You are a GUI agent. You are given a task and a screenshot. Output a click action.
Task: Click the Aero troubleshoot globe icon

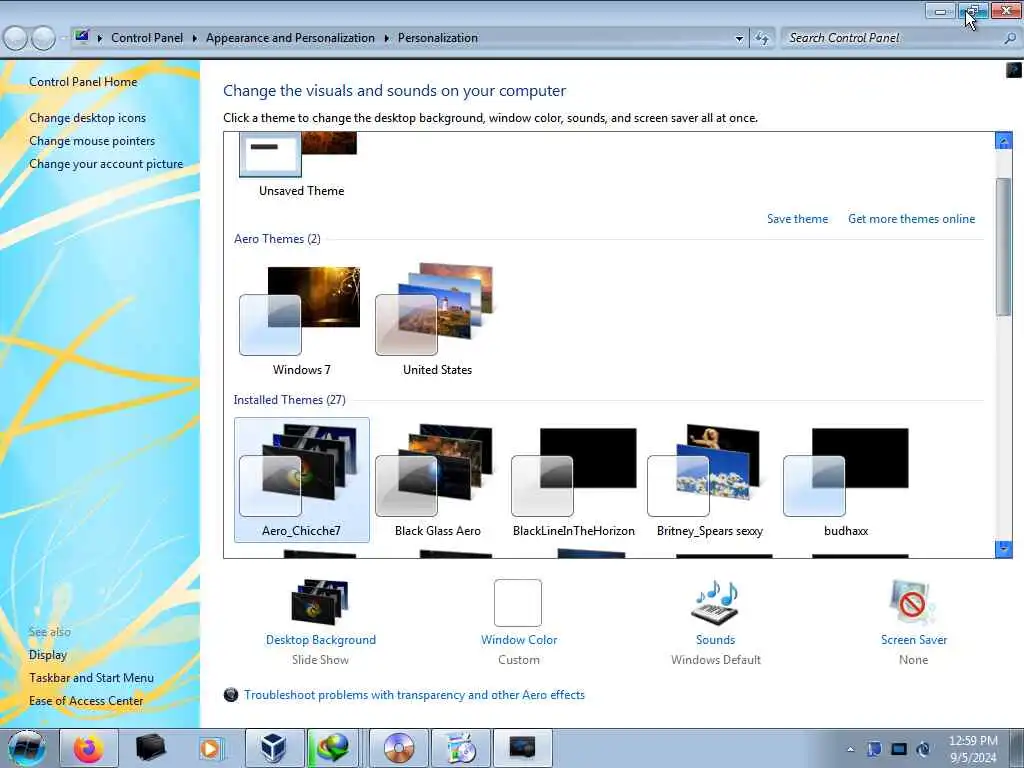coord(231,695)
